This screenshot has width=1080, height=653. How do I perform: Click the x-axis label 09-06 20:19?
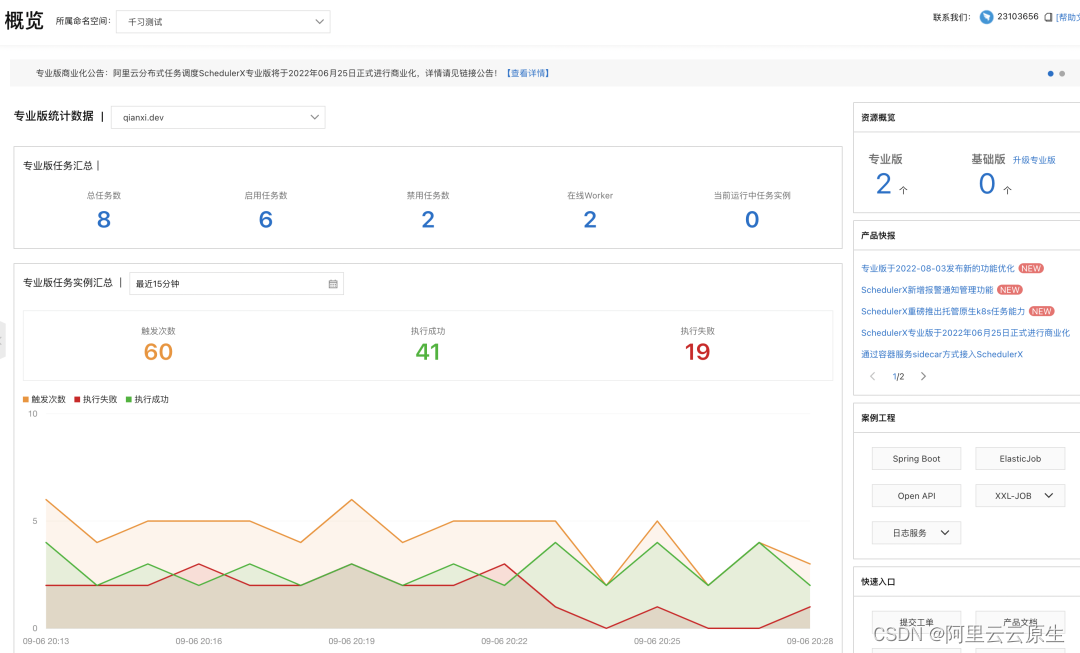point(351,641)
